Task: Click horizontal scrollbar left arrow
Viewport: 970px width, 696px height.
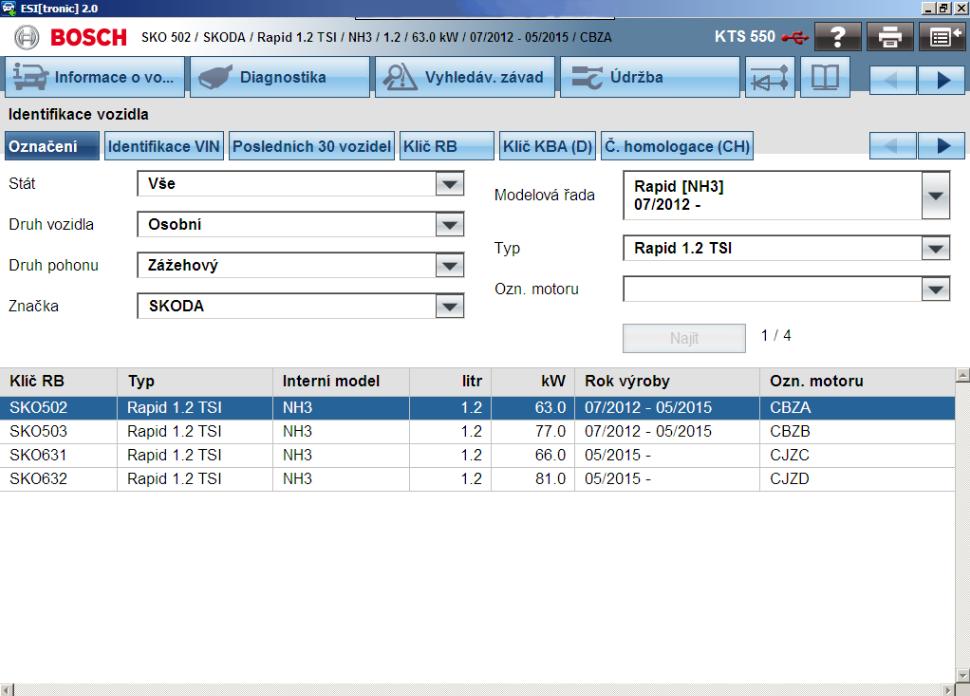Action: coord(6,690)
